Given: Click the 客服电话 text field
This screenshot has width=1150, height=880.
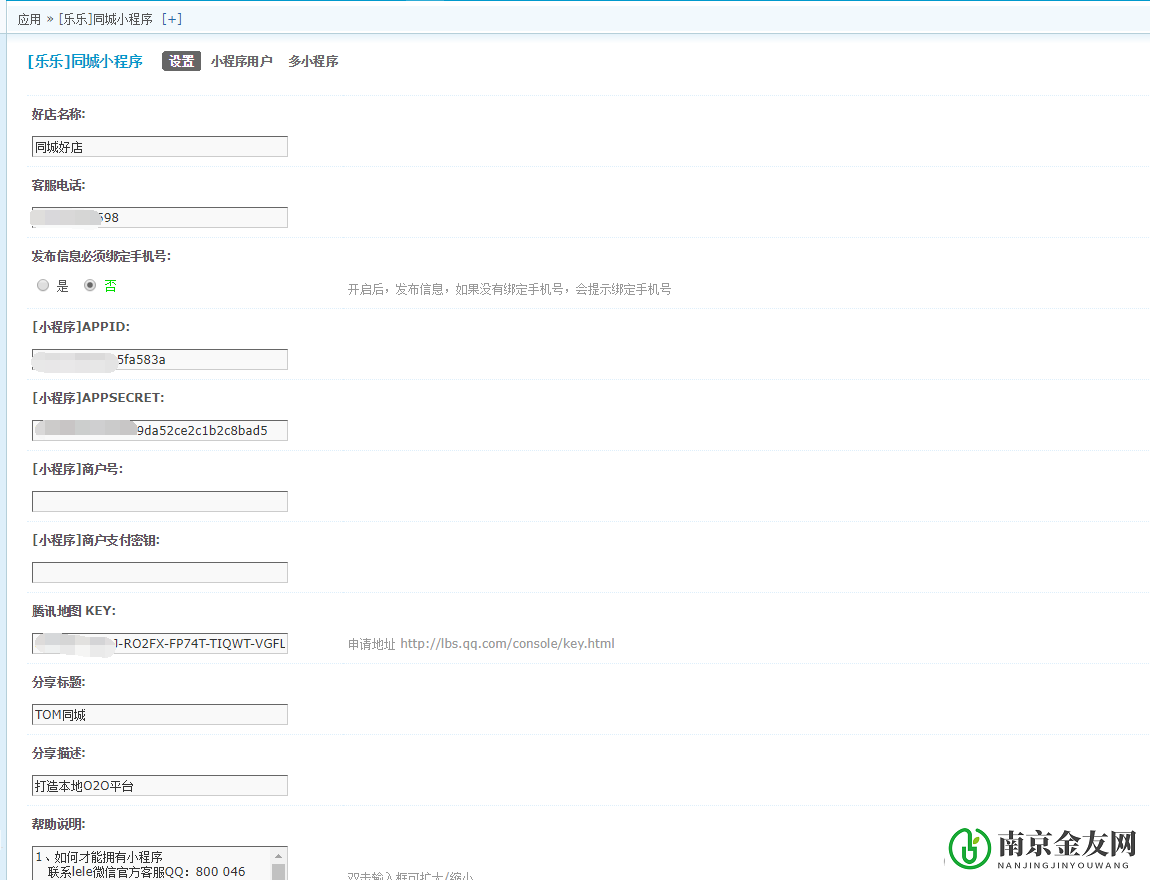Looking at the screenshot, I should [160, 218].
